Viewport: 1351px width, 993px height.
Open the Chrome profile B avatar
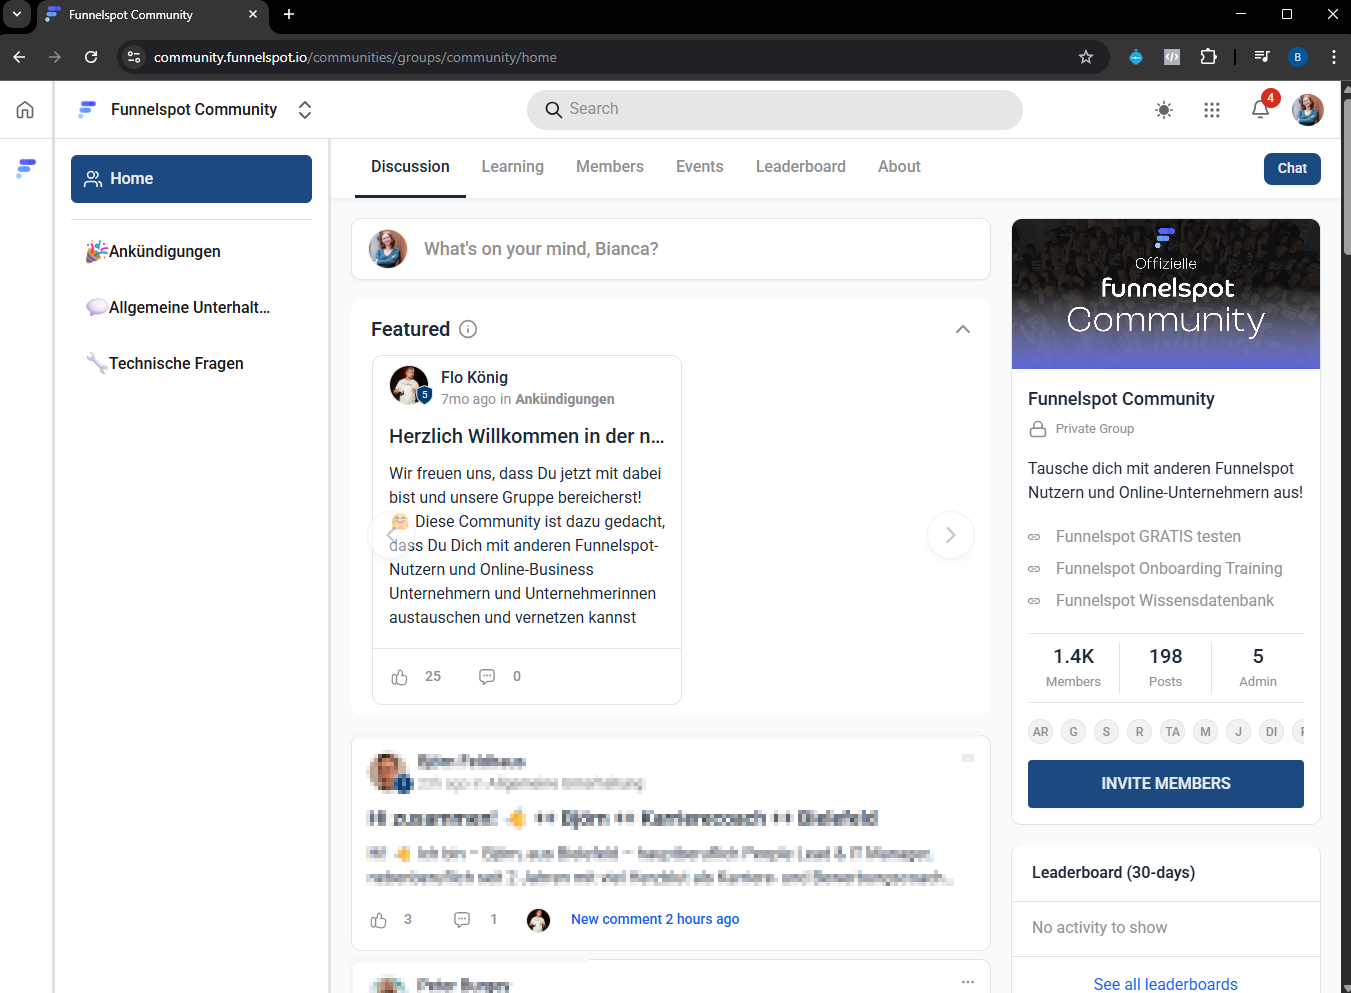point(1298,57)
